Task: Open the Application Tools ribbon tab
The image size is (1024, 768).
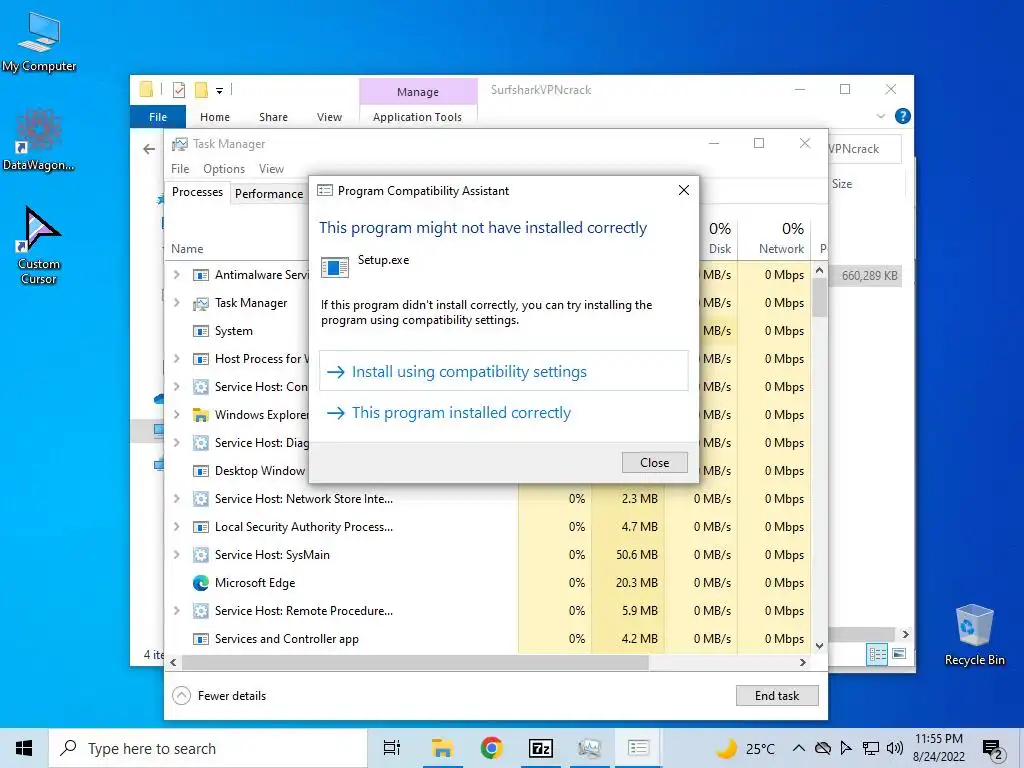Action: [417, 117]
